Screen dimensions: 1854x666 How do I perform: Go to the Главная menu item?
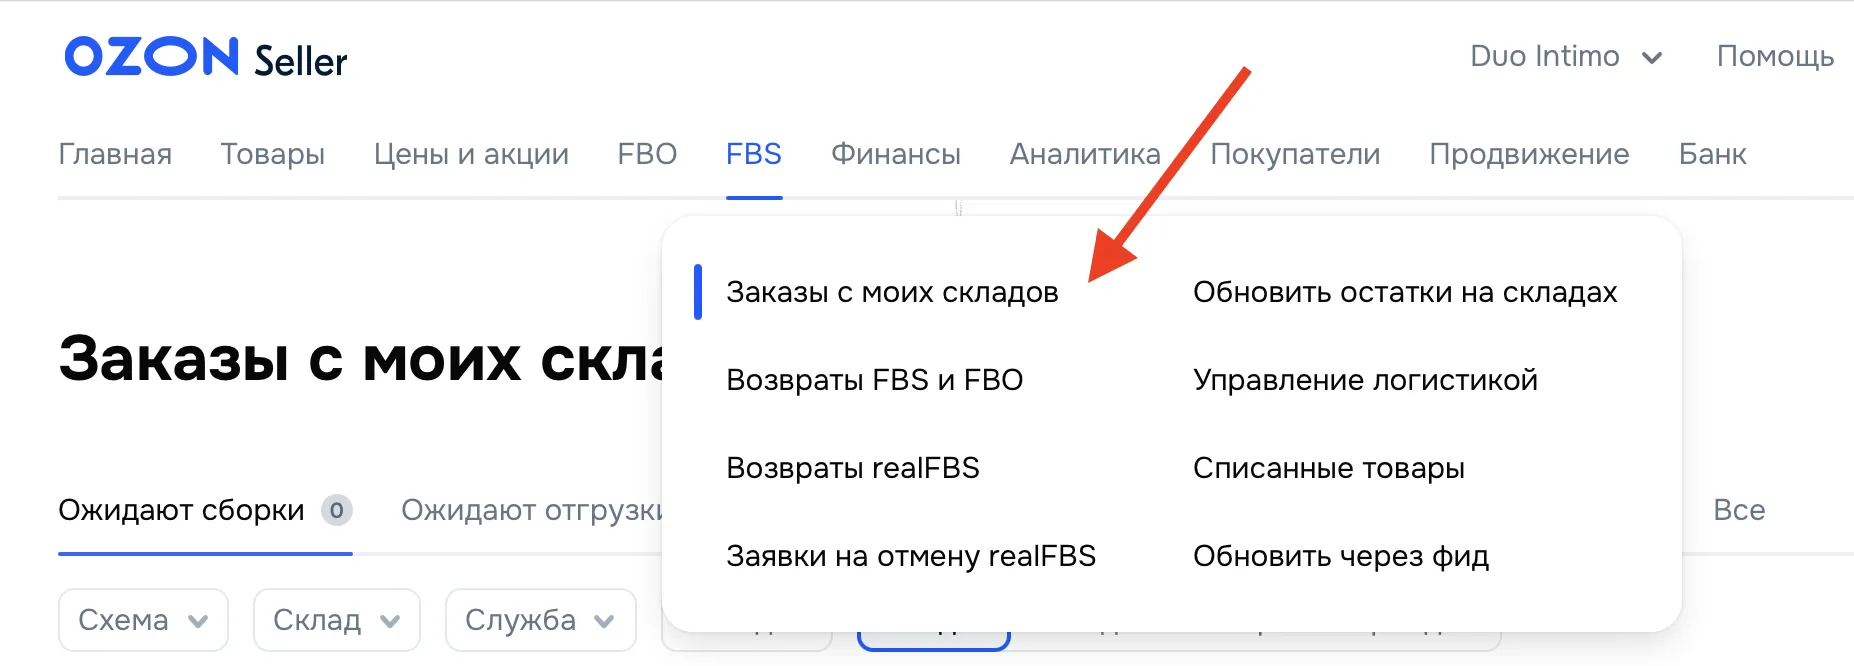pyautogui.click(x=115, y=154)
